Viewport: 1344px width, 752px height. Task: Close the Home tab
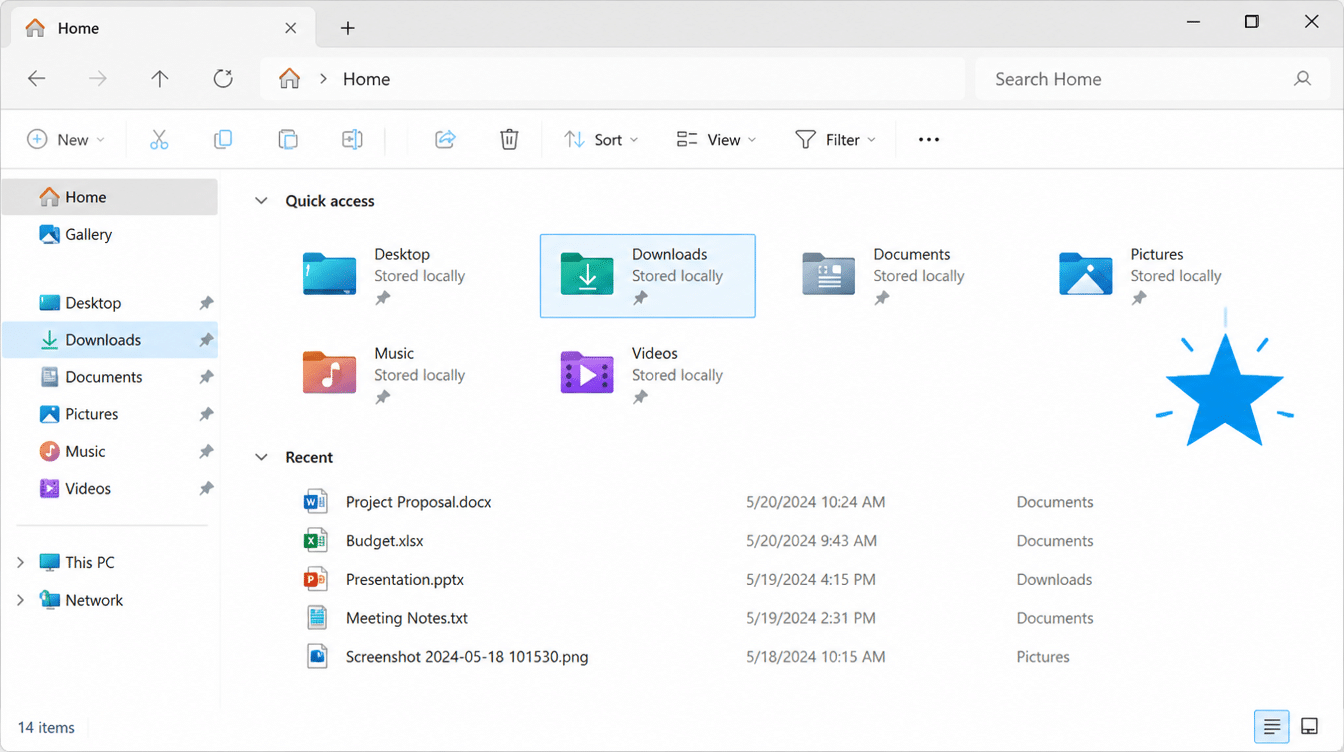point(291,28)
